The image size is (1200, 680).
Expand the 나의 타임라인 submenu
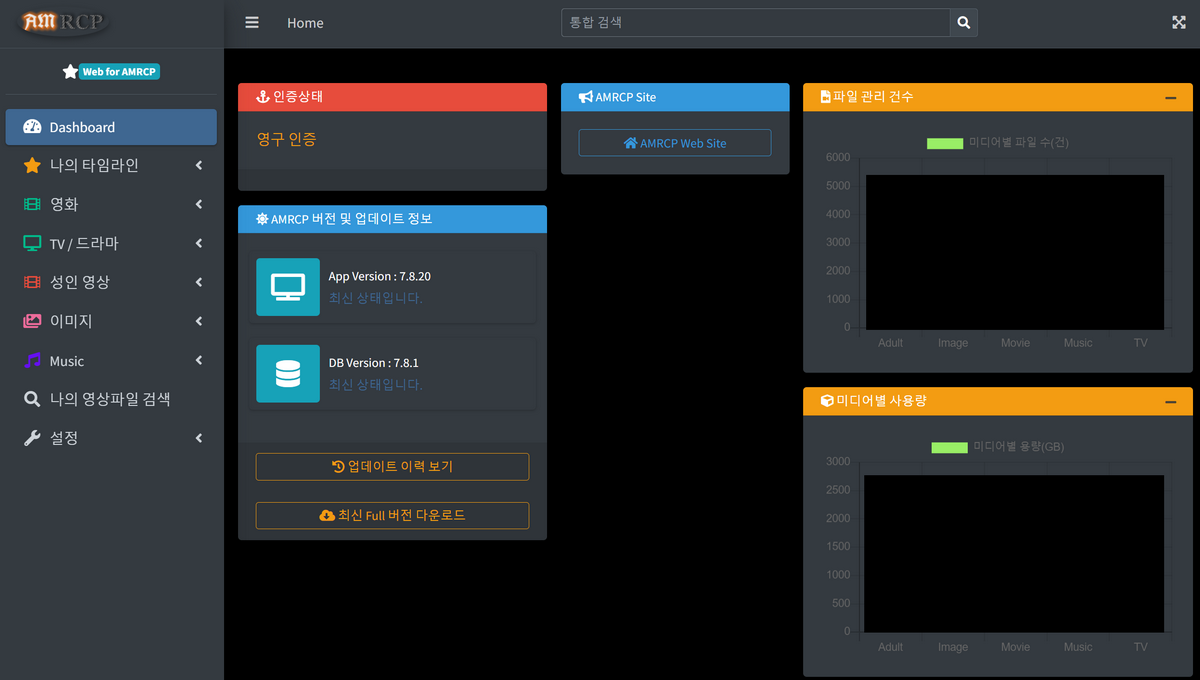[199, 166]
